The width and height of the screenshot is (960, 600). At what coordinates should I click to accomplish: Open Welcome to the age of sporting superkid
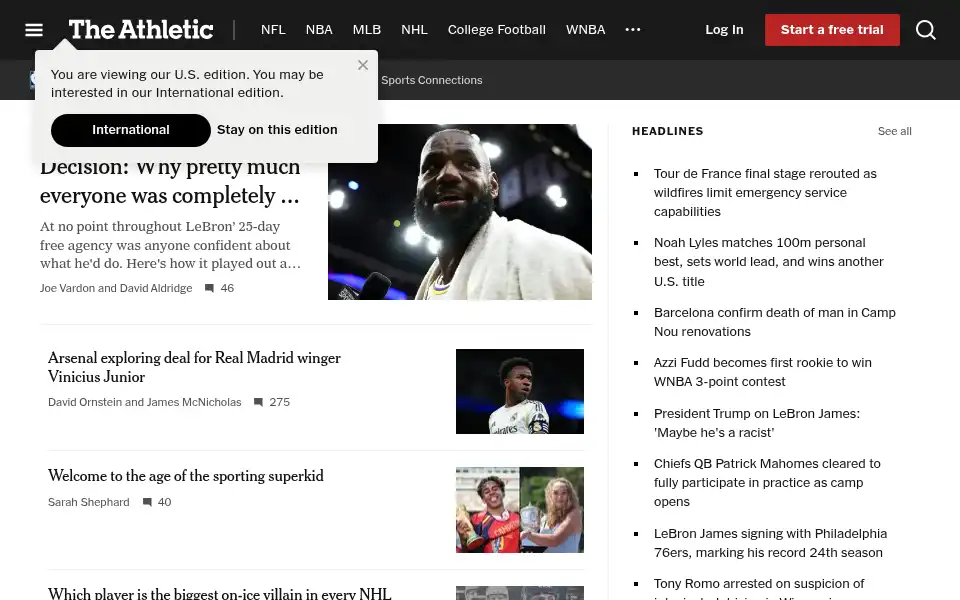pos(186,476)
